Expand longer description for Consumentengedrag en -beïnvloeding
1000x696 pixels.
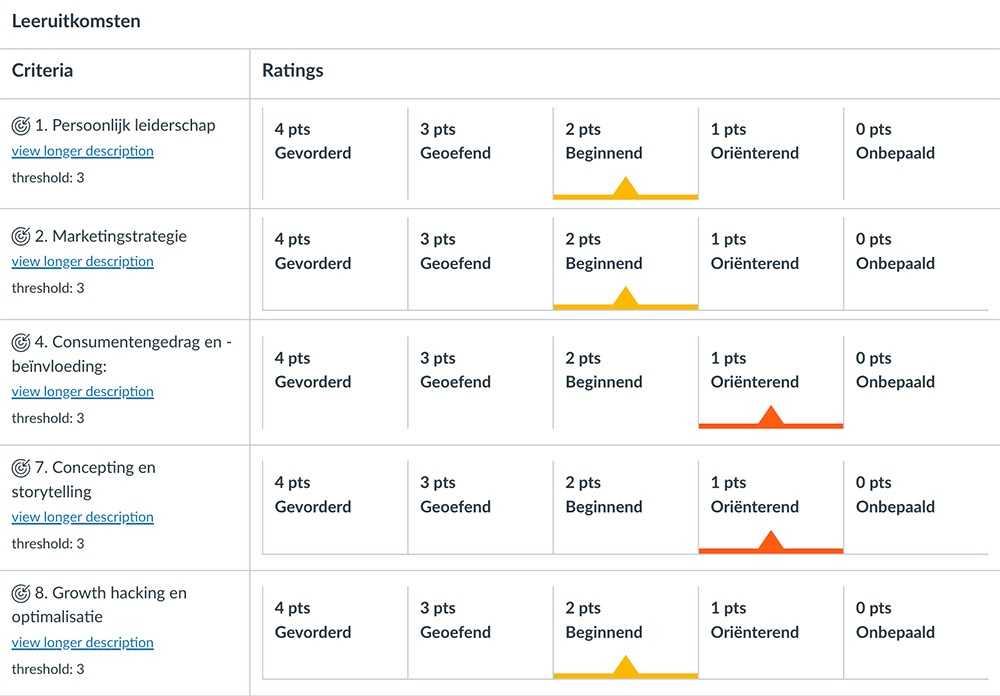click(x=83, y=391)
